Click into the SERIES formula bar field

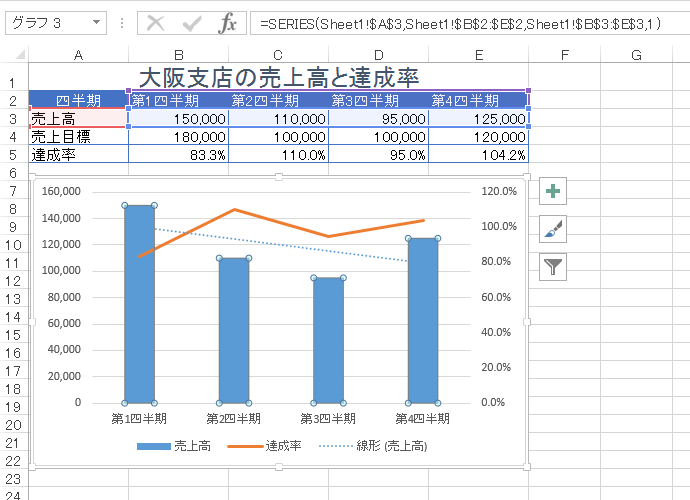point(470,23)
